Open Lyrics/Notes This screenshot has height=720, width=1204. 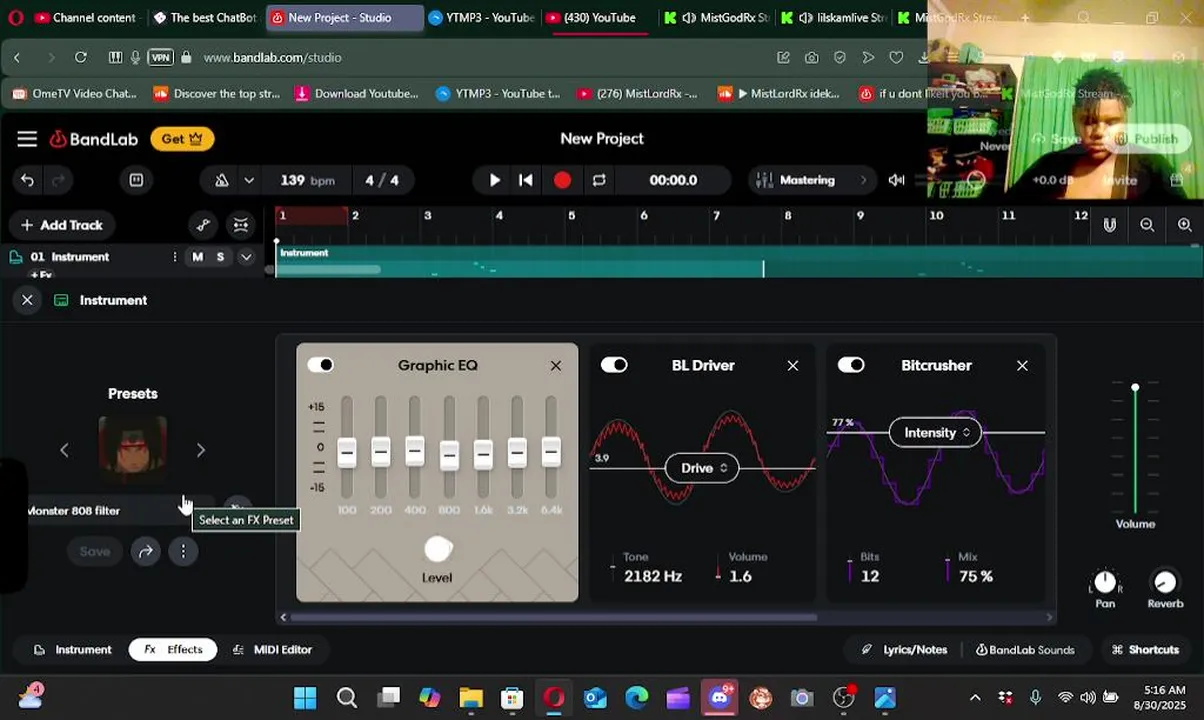point(904,650)
